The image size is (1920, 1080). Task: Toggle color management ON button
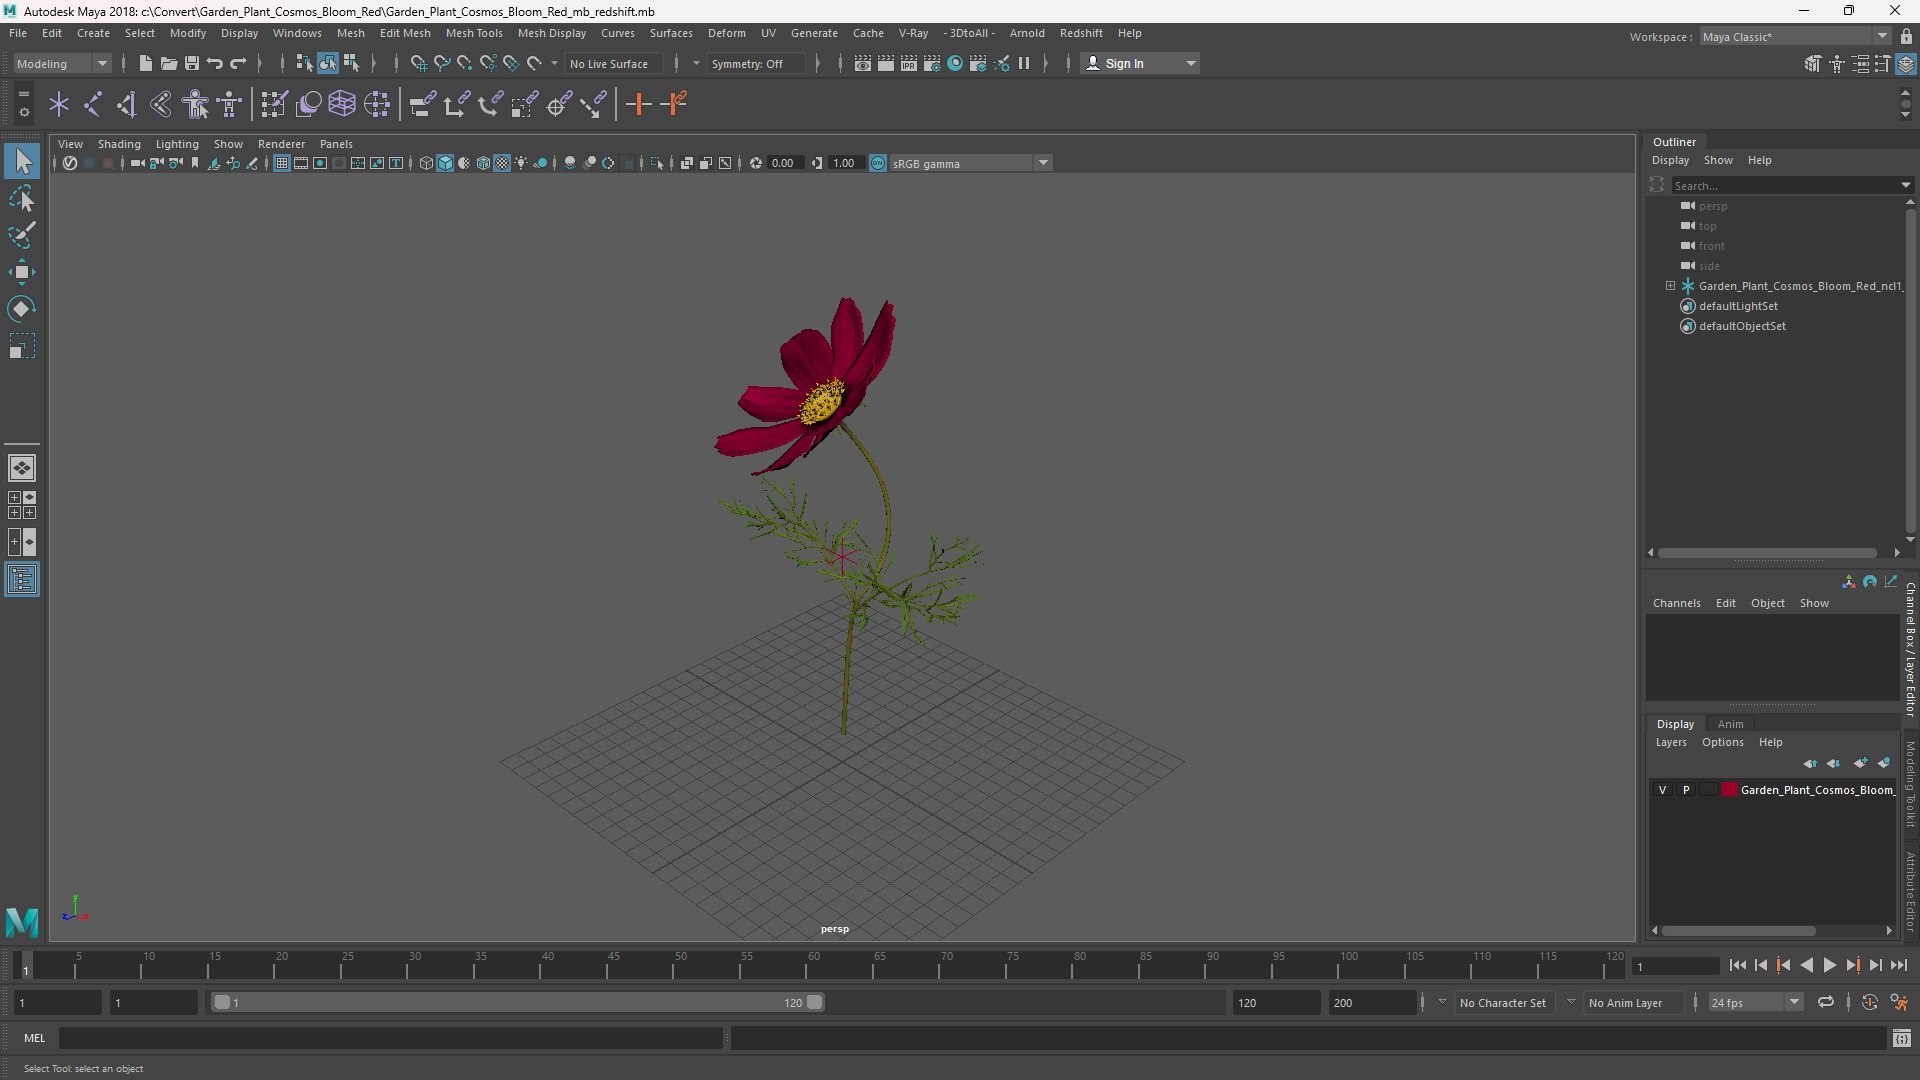pyautogui.click(x=878, y=163)
